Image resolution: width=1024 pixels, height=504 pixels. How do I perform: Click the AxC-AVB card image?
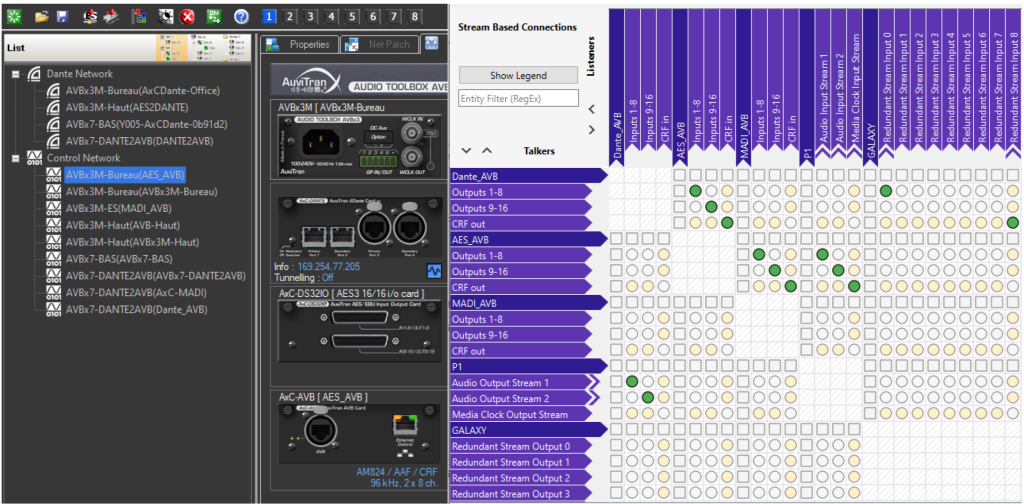[361, 434]
